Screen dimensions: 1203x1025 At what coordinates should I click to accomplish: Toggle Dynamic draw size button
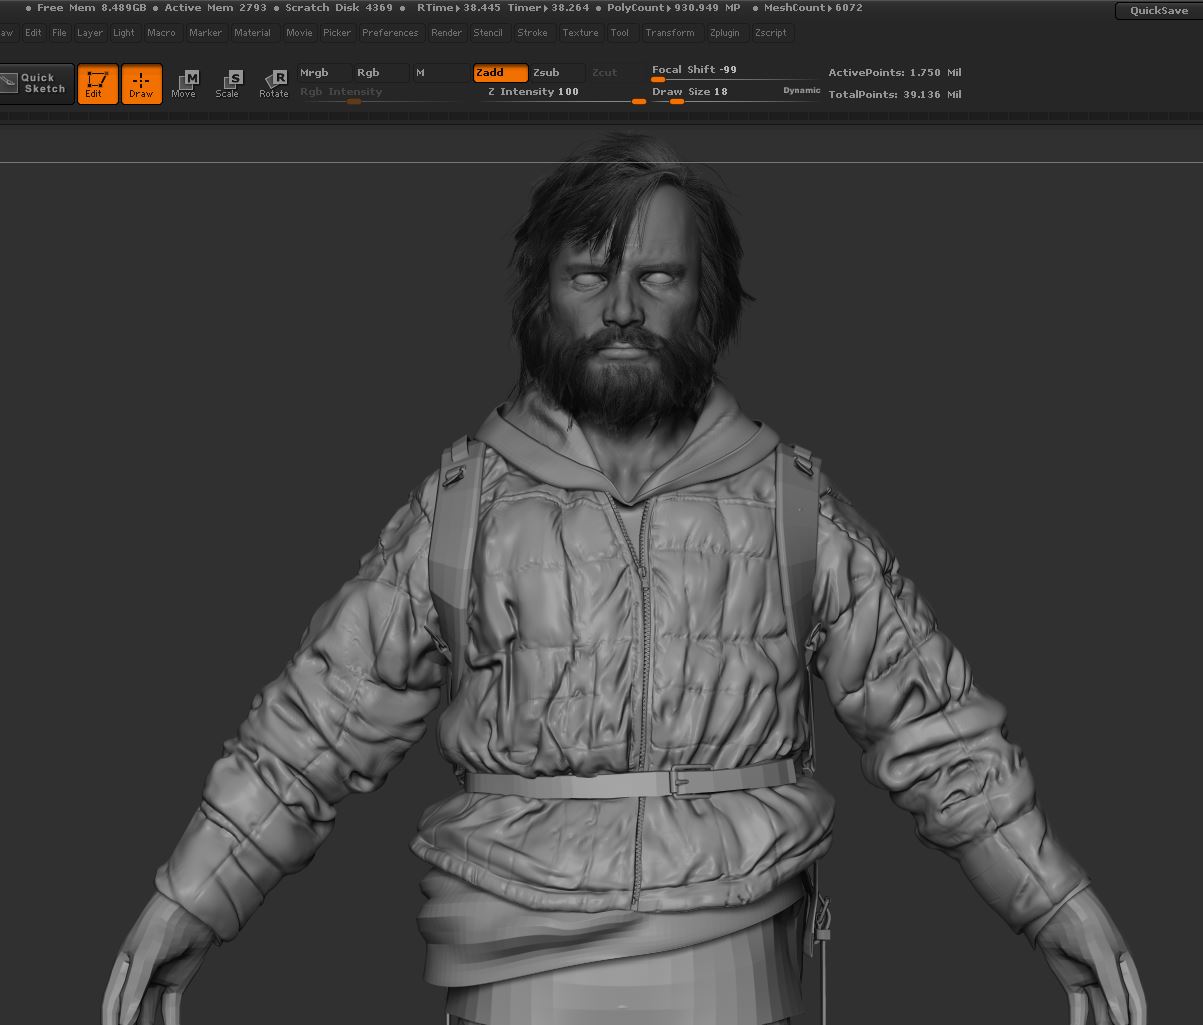pyautogui.click(x=801, y=91)
